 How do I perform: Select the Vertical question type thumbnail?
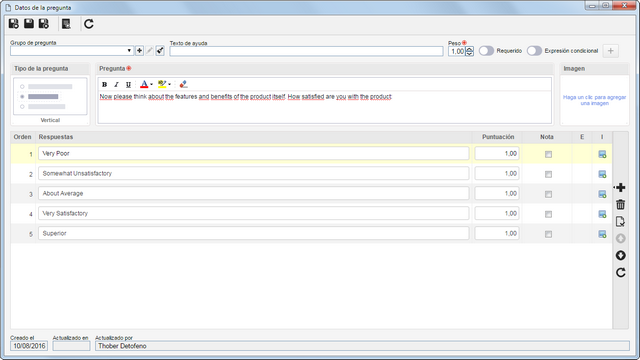[x=50, y=97]
